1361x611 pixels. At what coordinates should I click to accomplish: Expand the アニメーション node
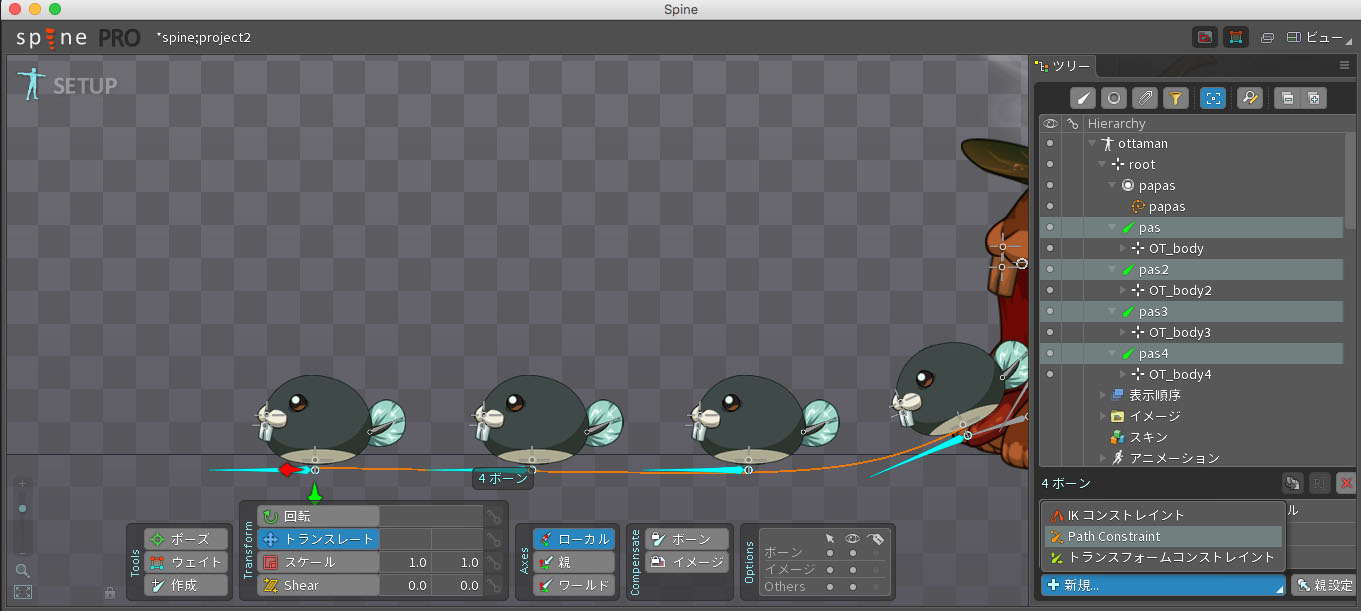pos(1103,458)
